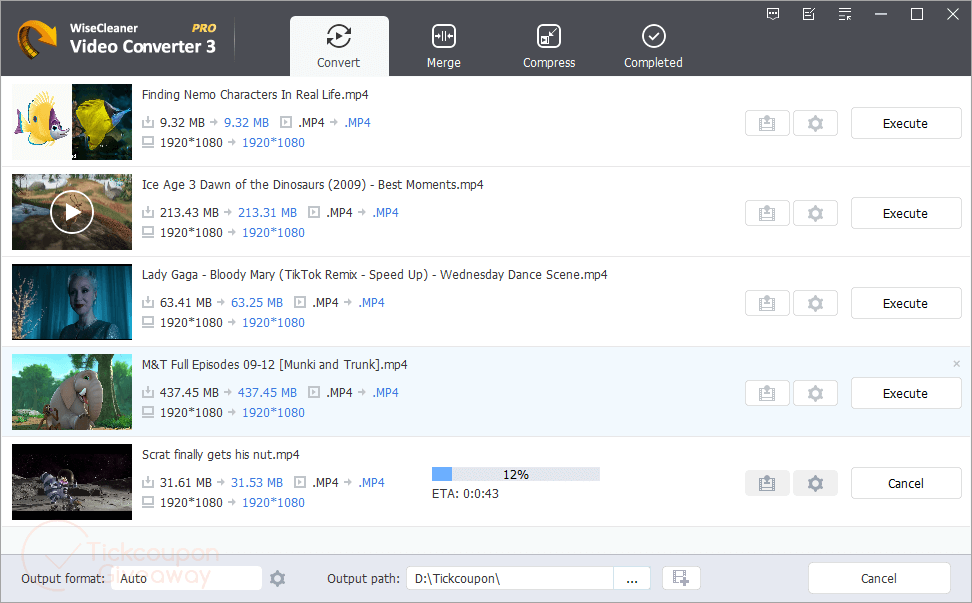
Task: Click the edit clip icon for M&T Full Episodes
Action: click(x=767, y=394)
